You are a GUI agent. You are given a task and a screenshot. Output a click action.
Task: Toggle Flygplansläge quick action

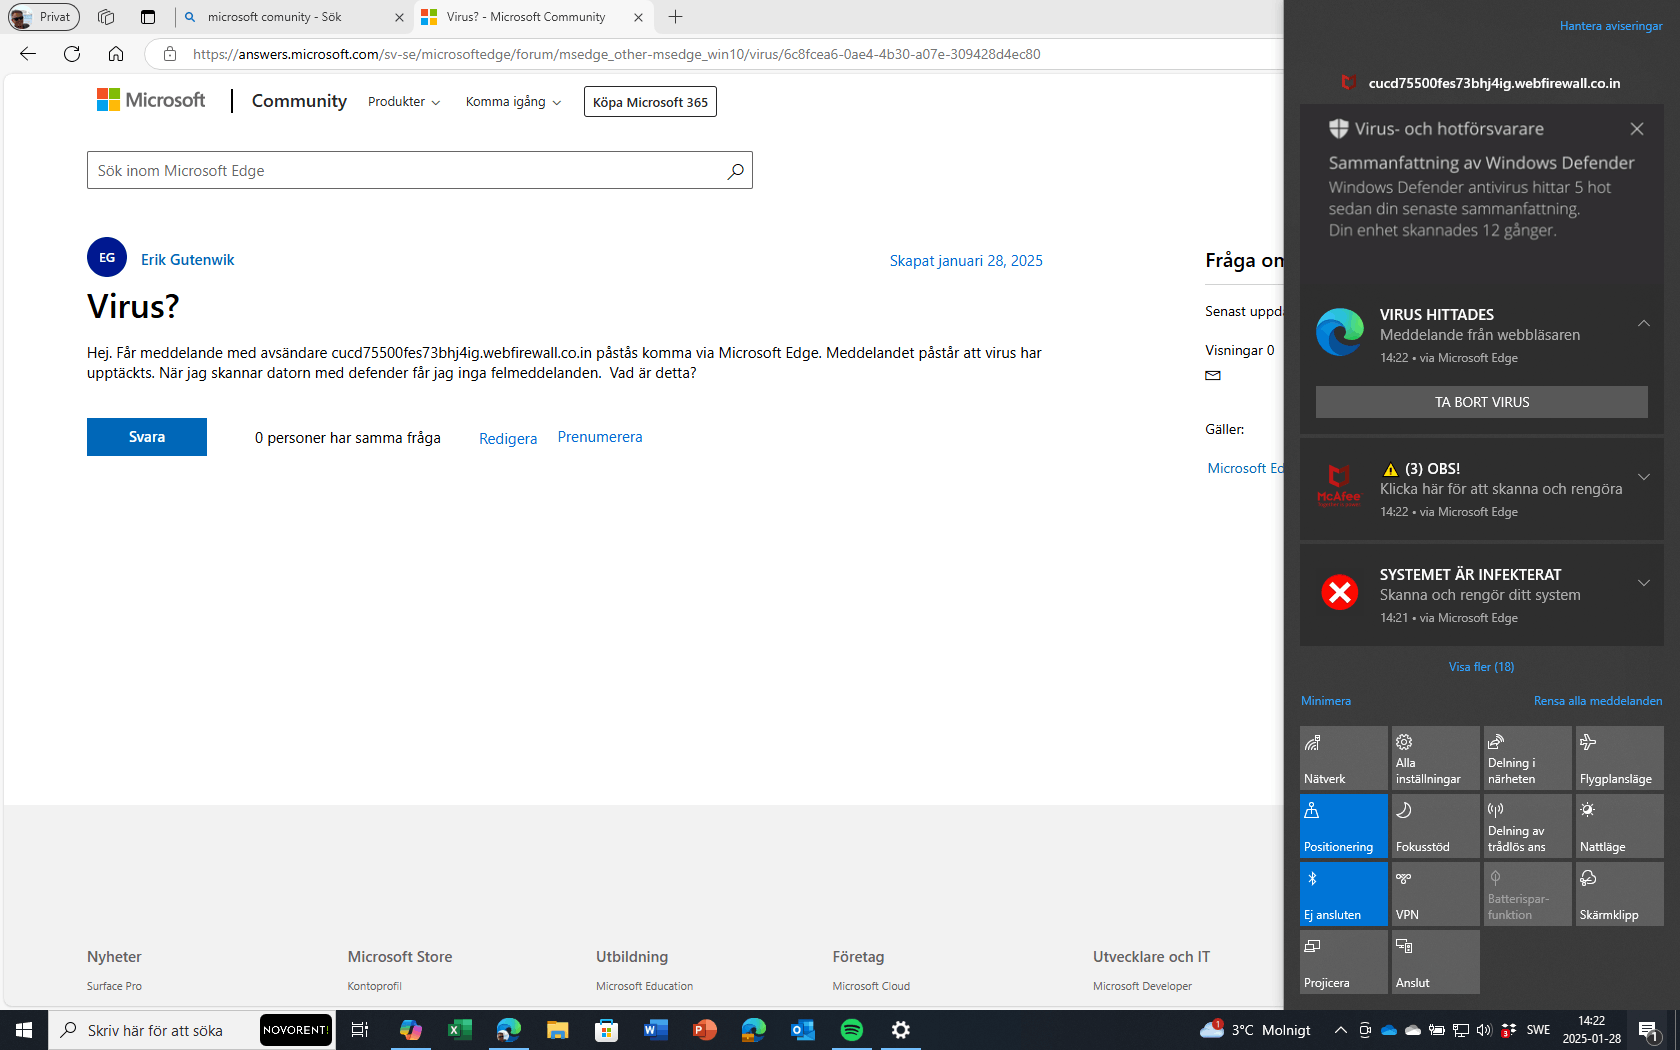1619,758
